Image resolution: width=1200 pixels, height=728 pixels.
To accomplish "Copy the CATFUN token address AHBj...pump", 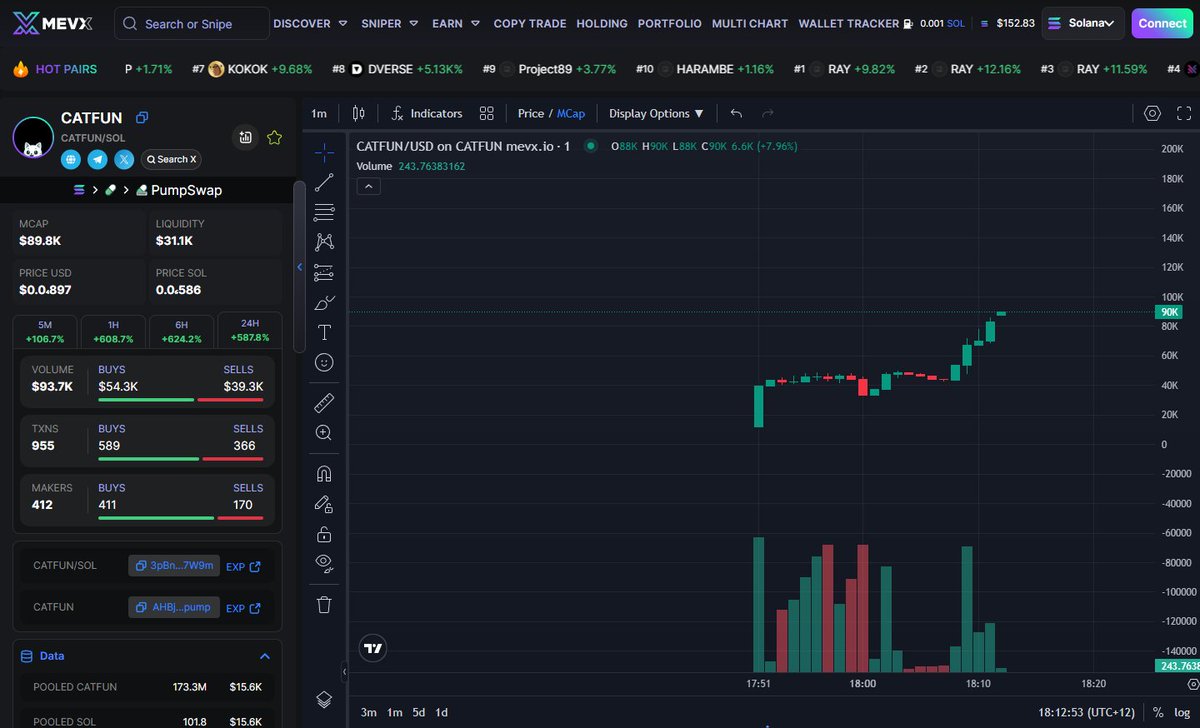I will 174,607.
